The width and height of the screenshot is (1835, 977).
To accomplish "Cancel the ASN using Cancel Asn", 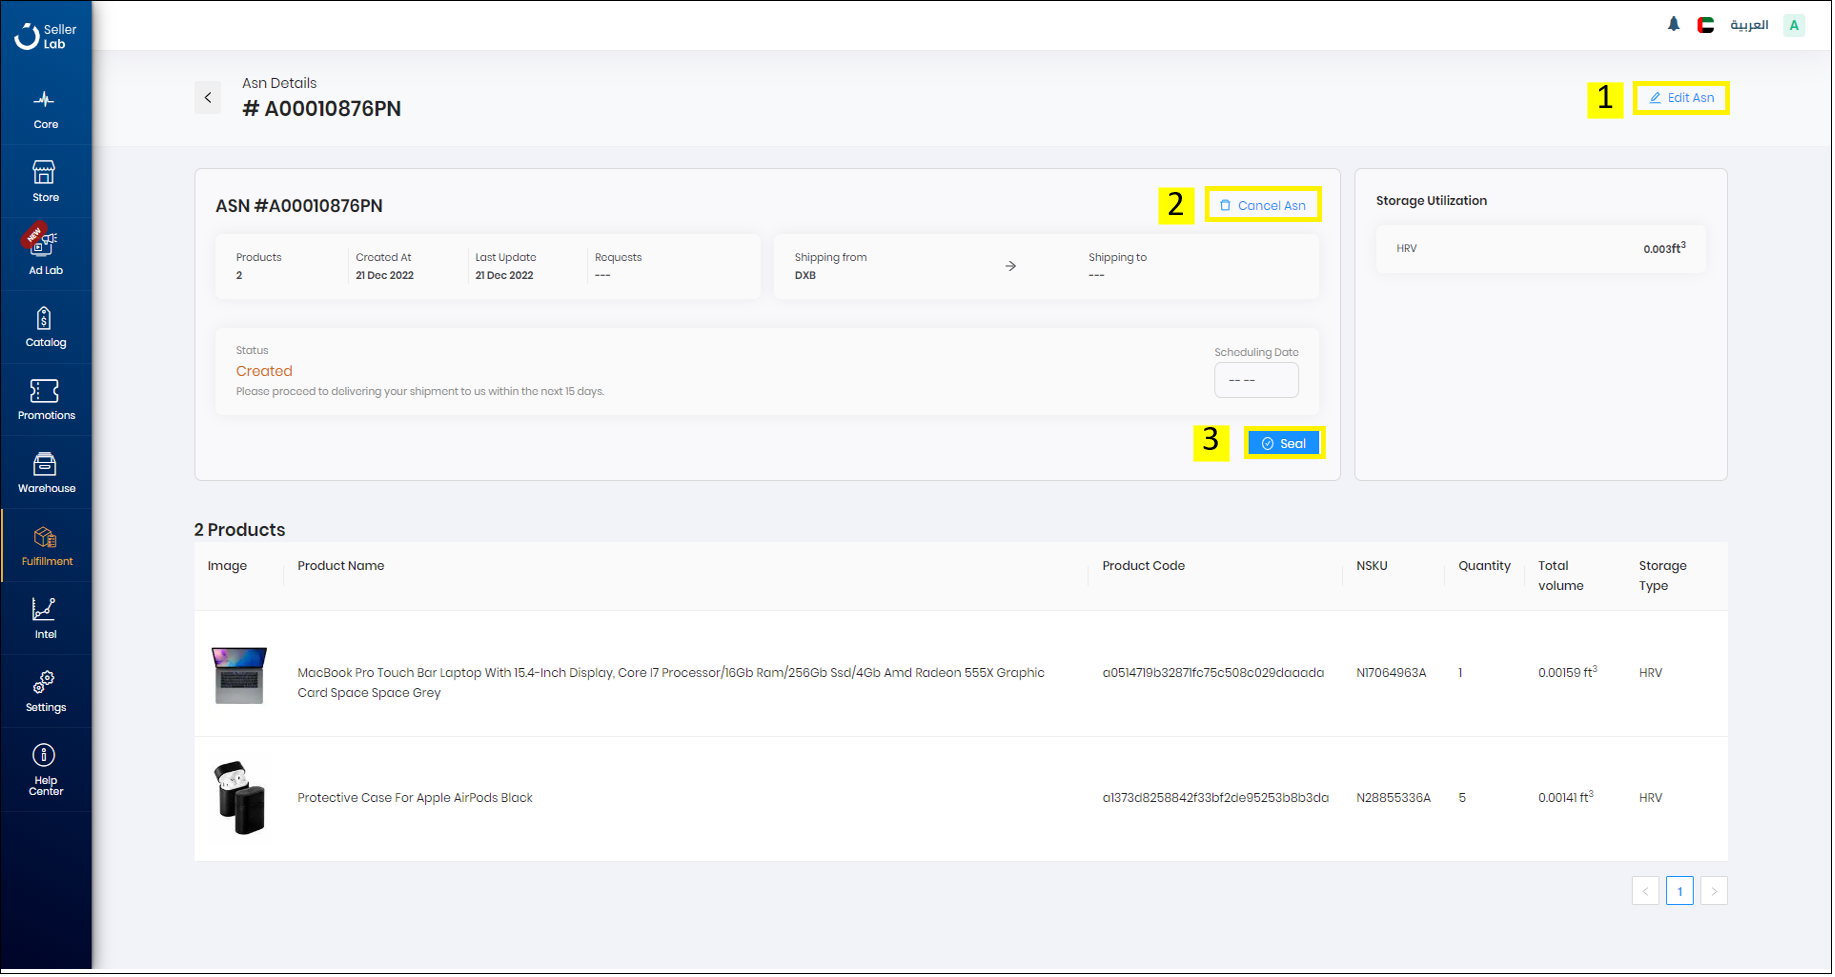I will [1263, 204].
